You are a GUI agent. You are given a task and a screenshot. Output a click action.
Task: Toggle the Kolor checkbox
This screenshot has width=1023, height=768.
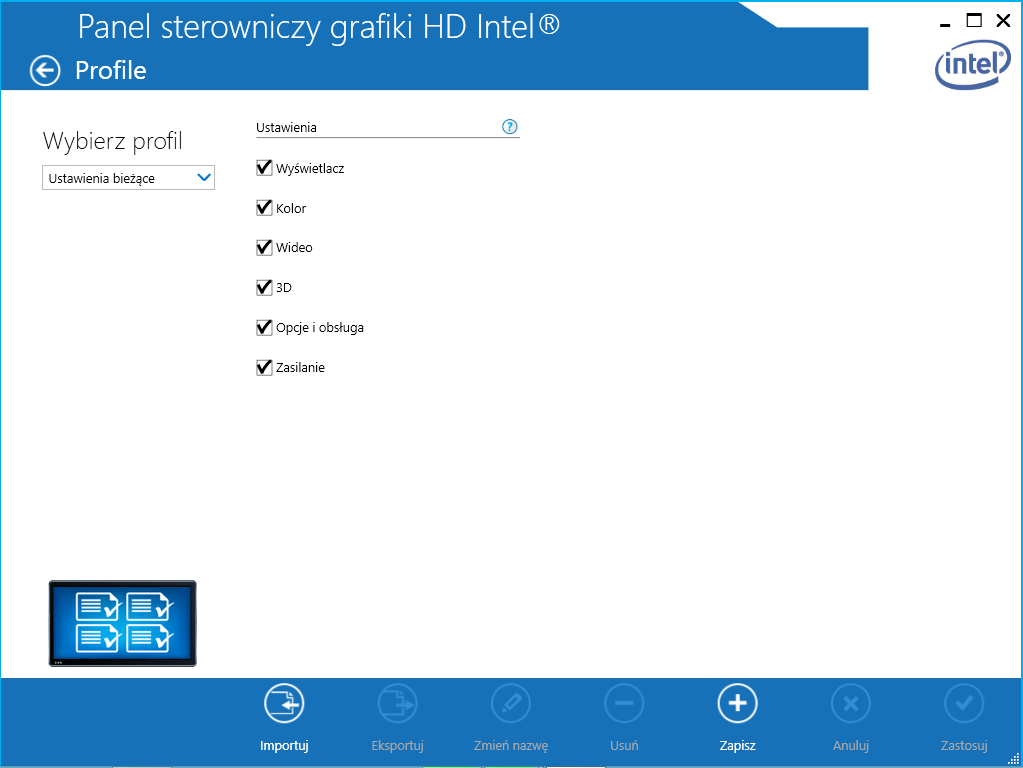point(265,208)
